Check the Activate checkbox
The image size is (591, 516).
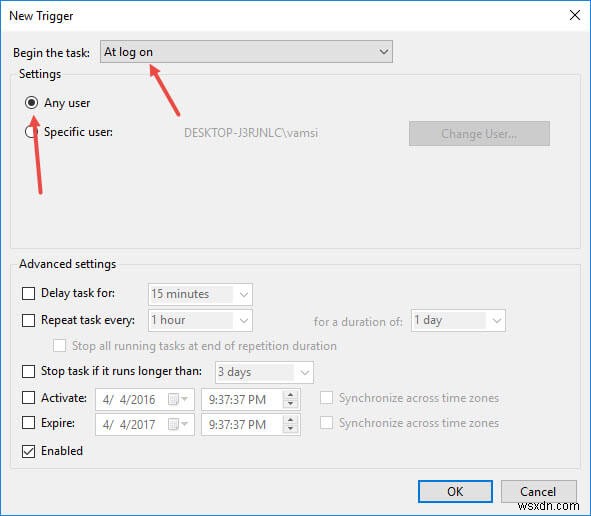tap(29, 398)
